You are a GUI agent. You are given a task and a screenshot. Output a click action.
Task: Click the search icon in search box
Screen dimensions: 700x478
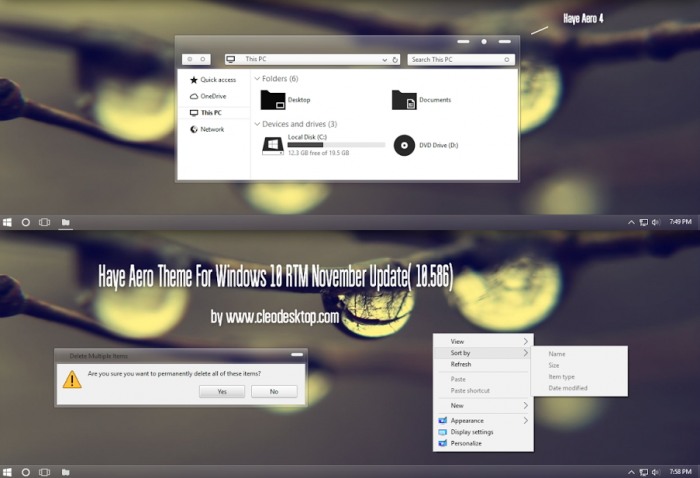click(507, 60)
